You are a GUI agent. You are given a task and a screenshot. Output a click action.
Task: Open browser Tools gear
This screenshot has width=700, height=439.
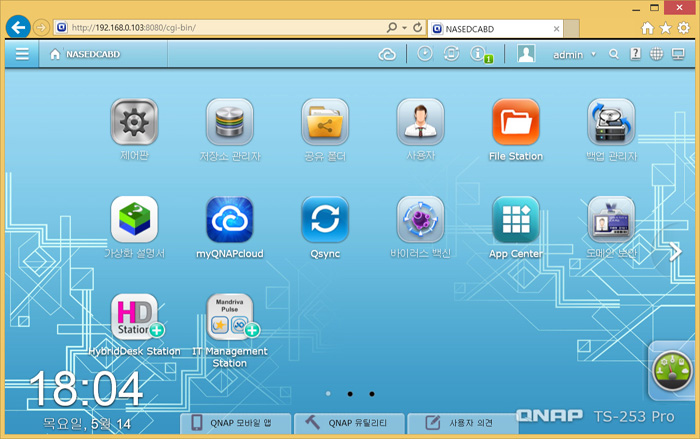pyautogui.click(x=683, y=28)
